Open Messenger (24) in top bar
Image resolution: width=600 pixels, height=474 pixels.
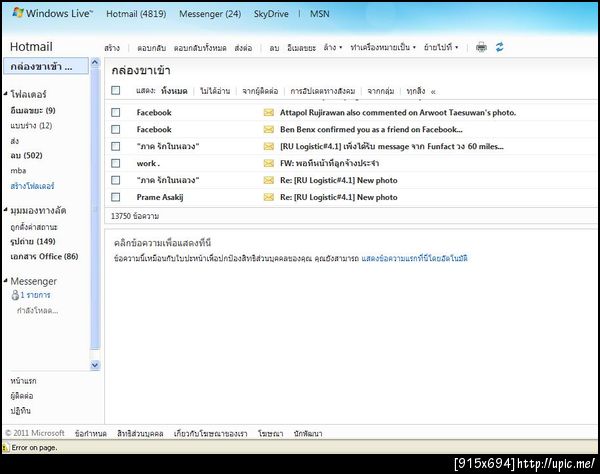(210, 14)
